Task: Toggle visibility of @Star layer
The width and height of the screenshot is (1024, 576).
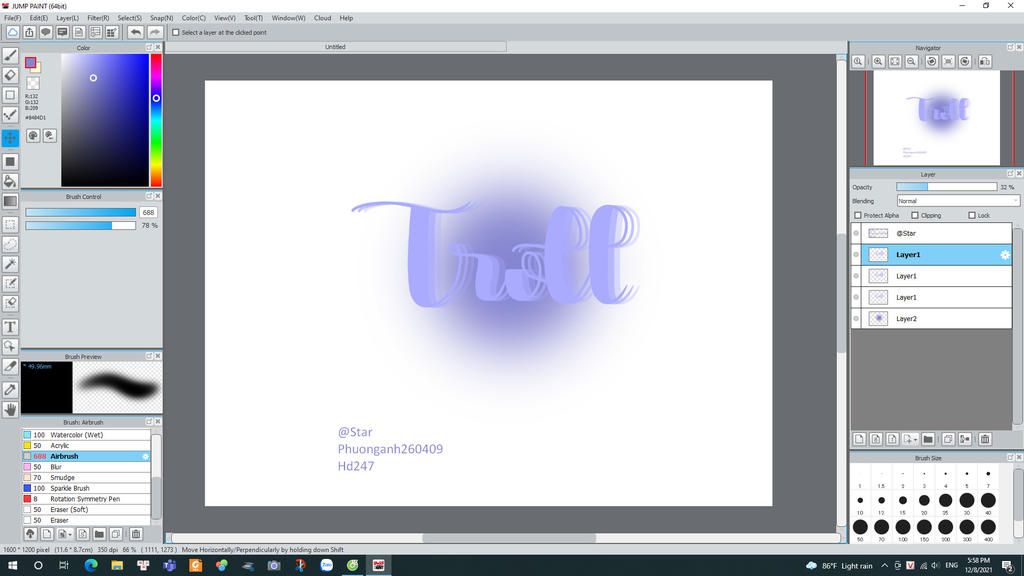Action: (x=856, y=233)
